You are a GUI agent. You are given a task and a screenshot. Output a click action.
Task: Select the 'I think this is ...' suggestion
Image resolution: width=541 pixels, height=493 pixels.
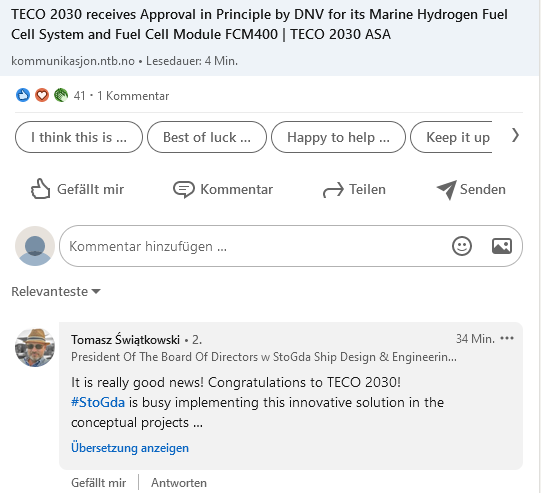pyautogui.click(x=79, y=137)
